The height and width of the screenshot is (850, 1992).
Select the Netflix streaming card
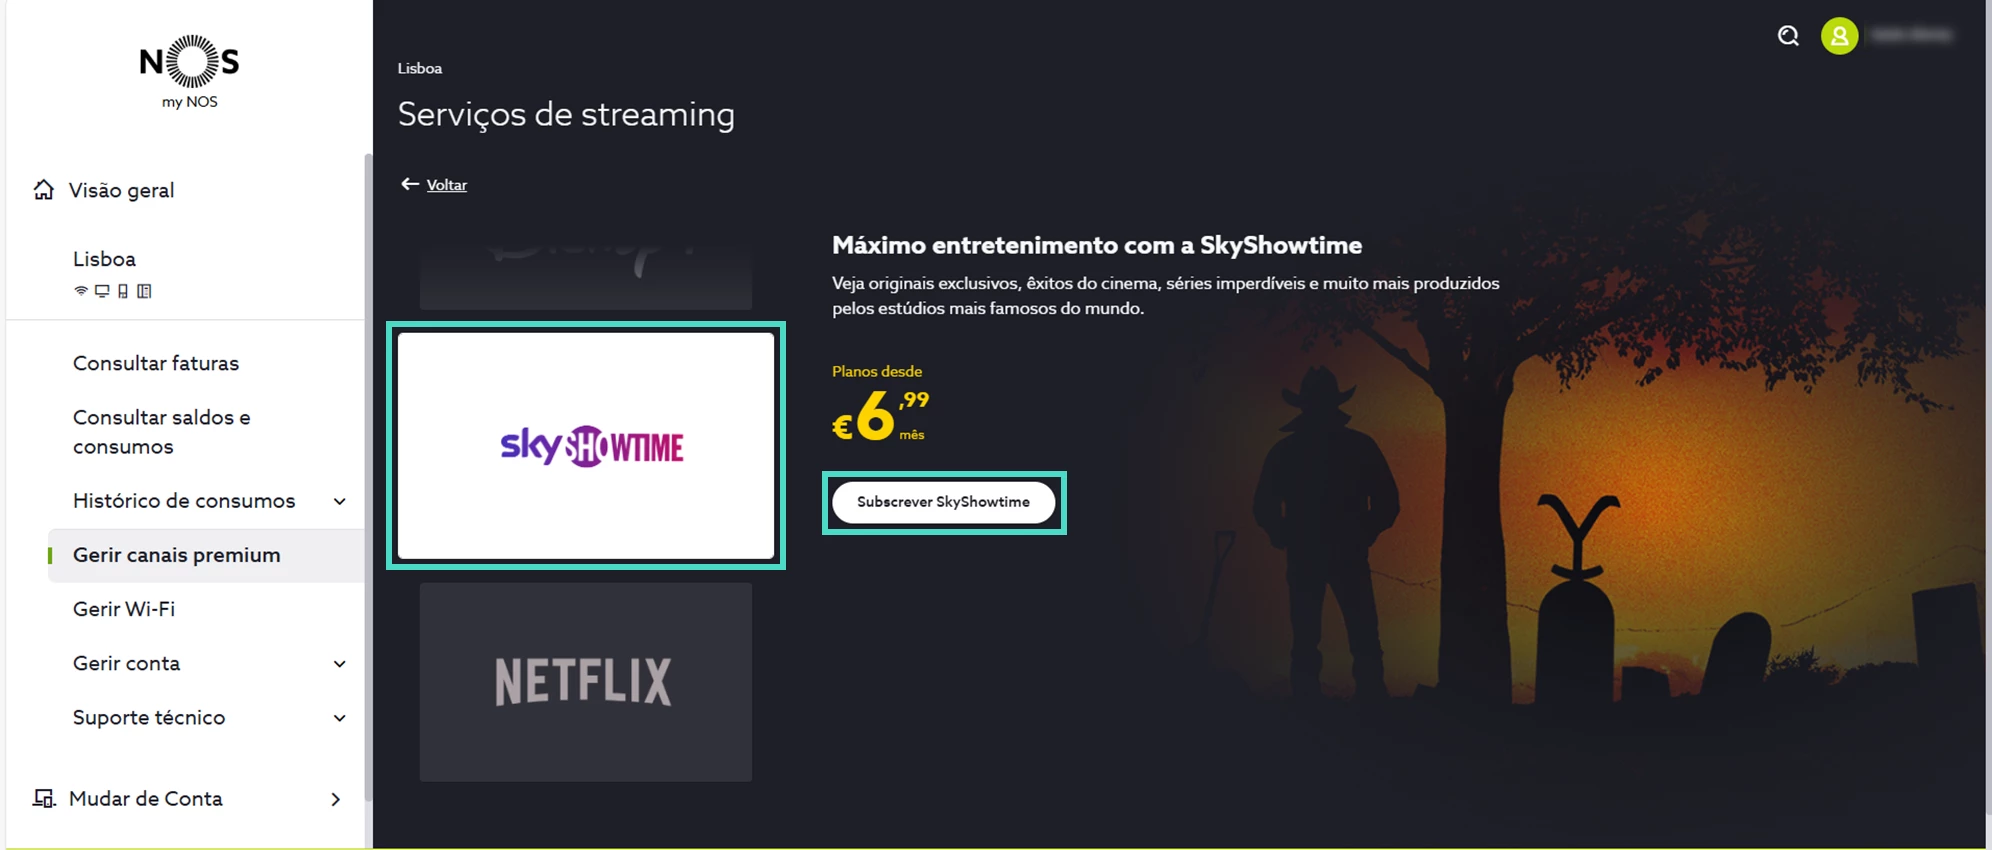tap(586, 682)
